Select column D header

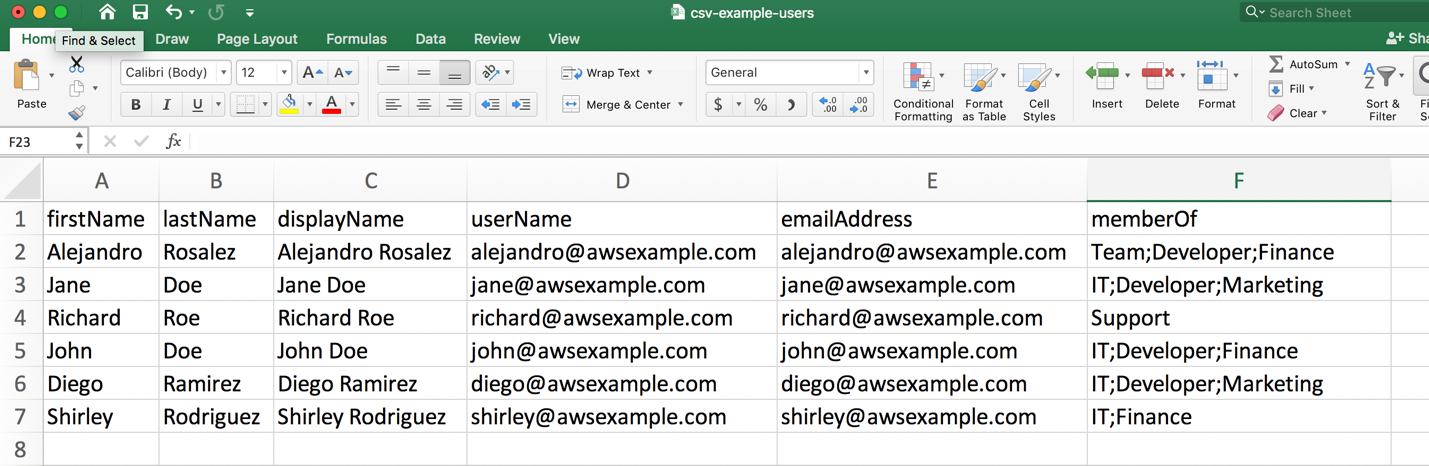click(x=622, y=180)
